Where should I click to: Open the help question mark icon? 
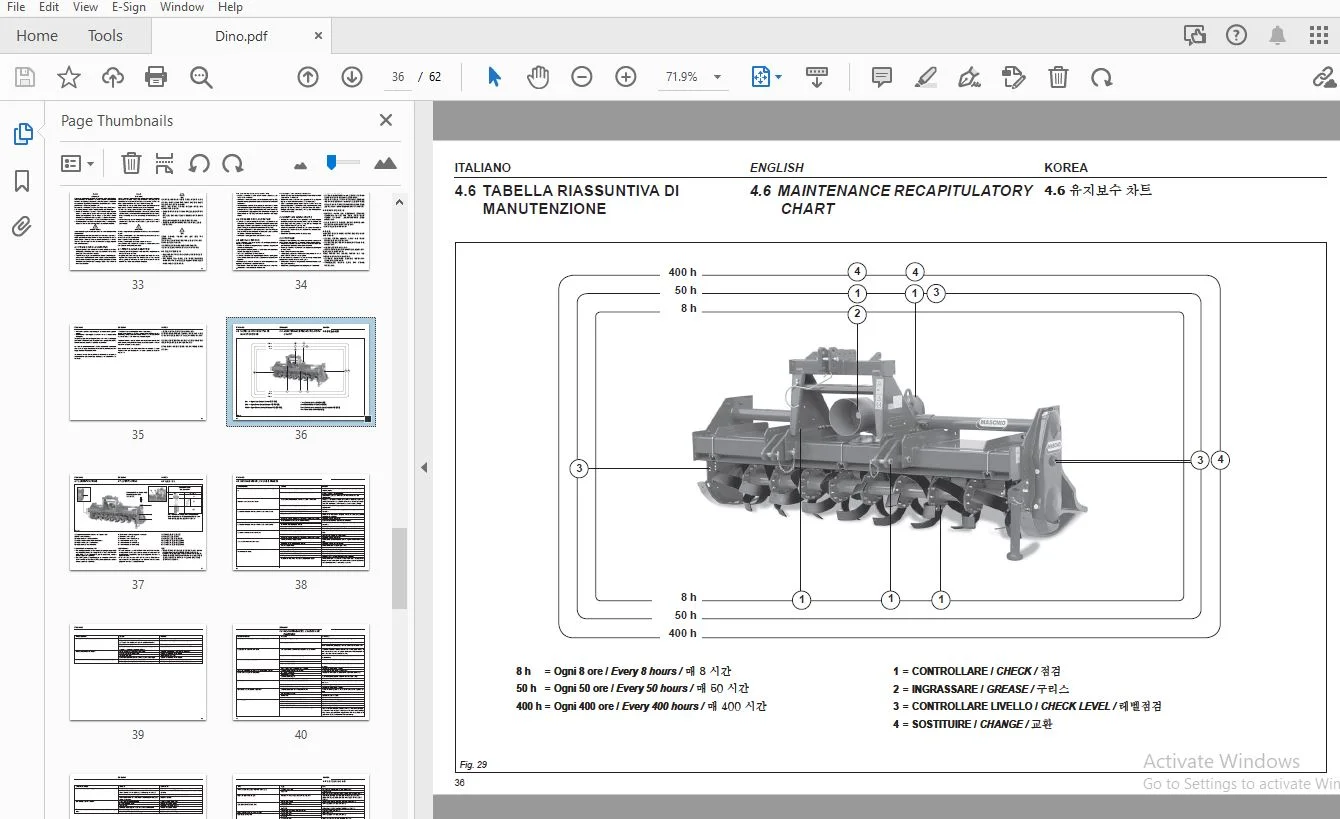tap(1236, 35)
